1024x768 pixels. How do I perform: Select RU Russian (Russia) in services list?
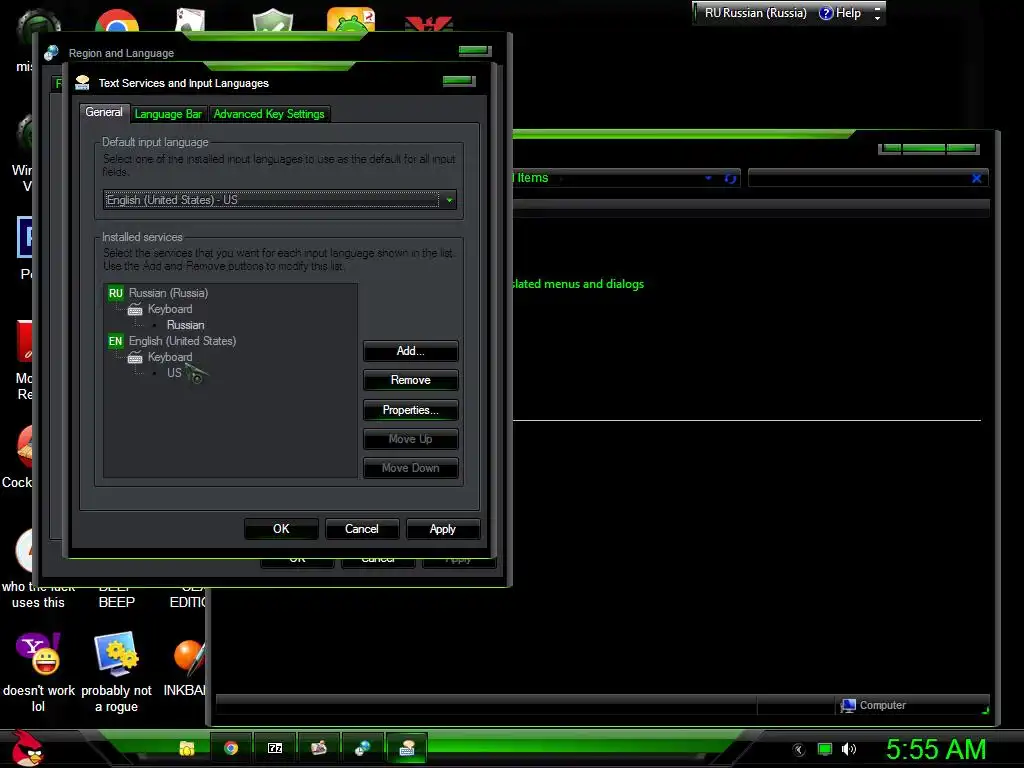click(x=168, y=293)
